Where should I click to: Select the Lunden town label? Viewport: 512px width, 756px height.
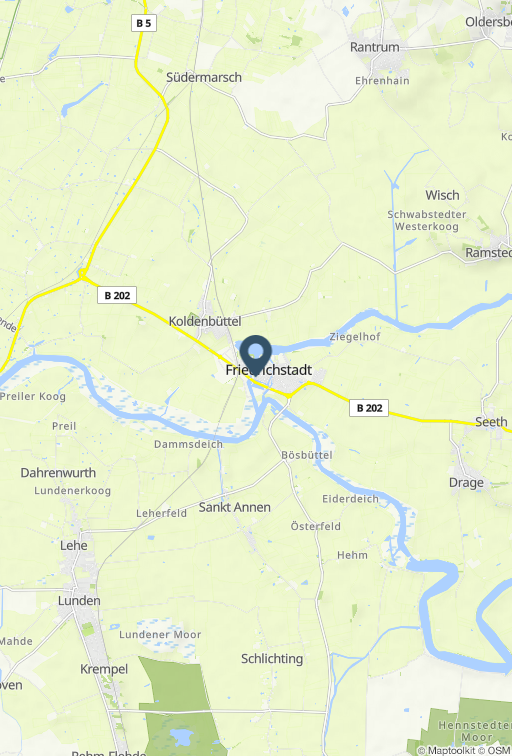click(x=79, y=601)
